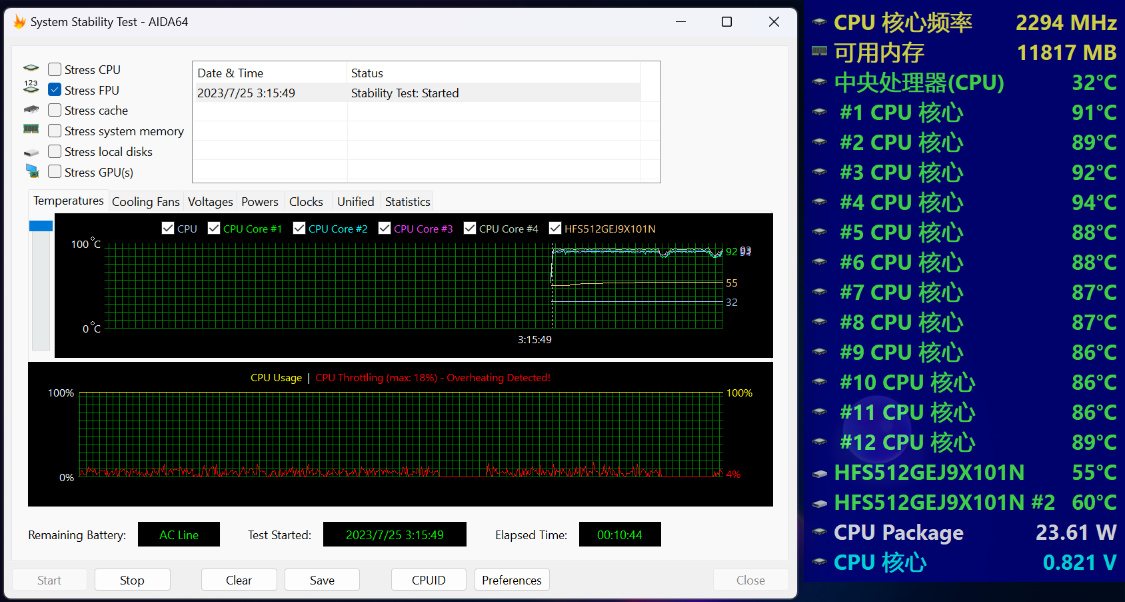Click sensor icon beside CPU Package
Viewport: 1125px width, 602px height.
click(x=819, y=532)
